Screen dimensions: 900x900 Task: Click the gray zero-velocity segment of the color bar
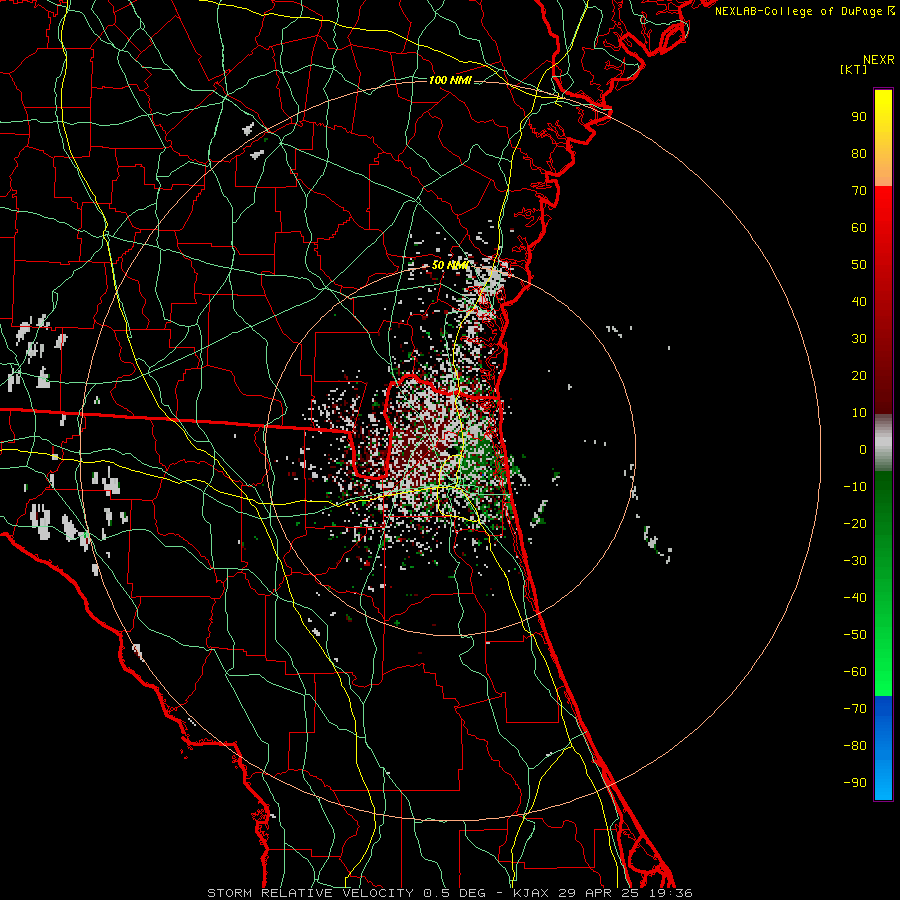click(x=883, y=443)
